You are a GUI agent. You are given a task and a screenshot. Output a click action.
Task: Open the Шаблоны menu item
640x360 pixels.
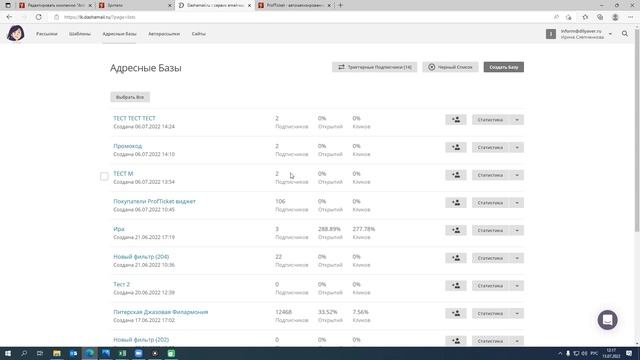coord(80,34)
